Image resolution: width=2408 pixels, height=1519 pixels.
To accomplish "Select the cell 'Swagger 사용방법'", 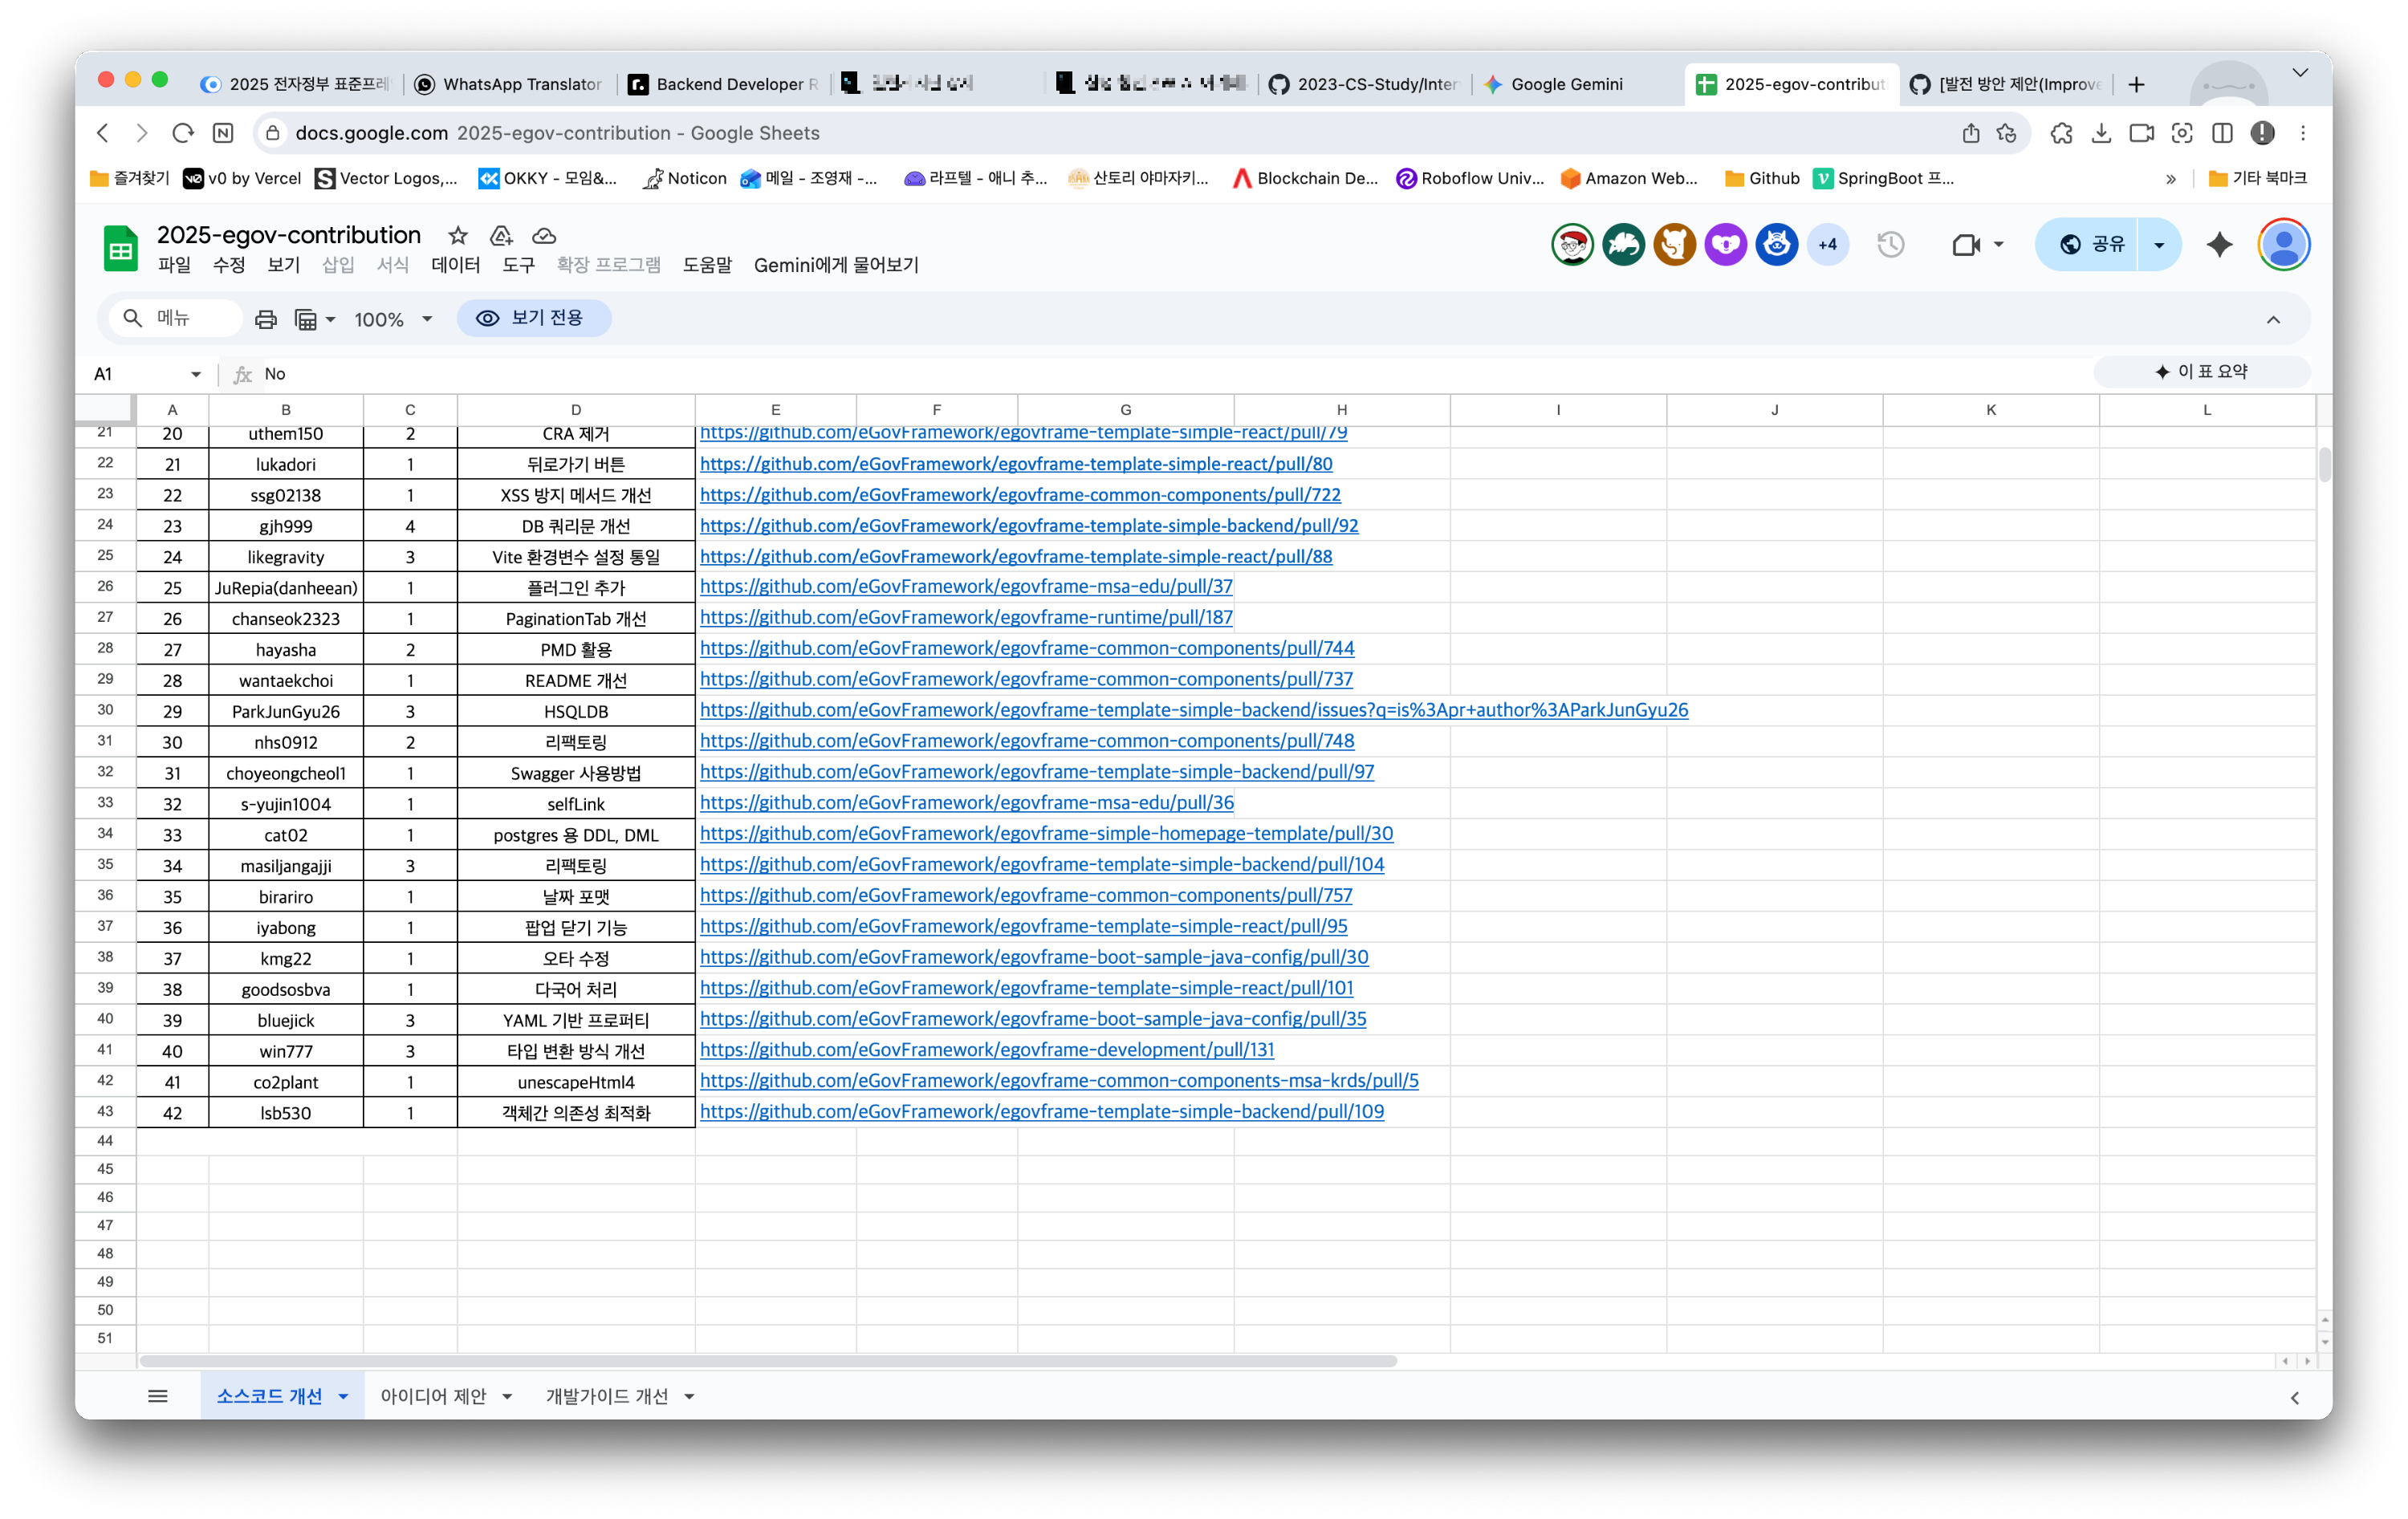I will (576, 773).
